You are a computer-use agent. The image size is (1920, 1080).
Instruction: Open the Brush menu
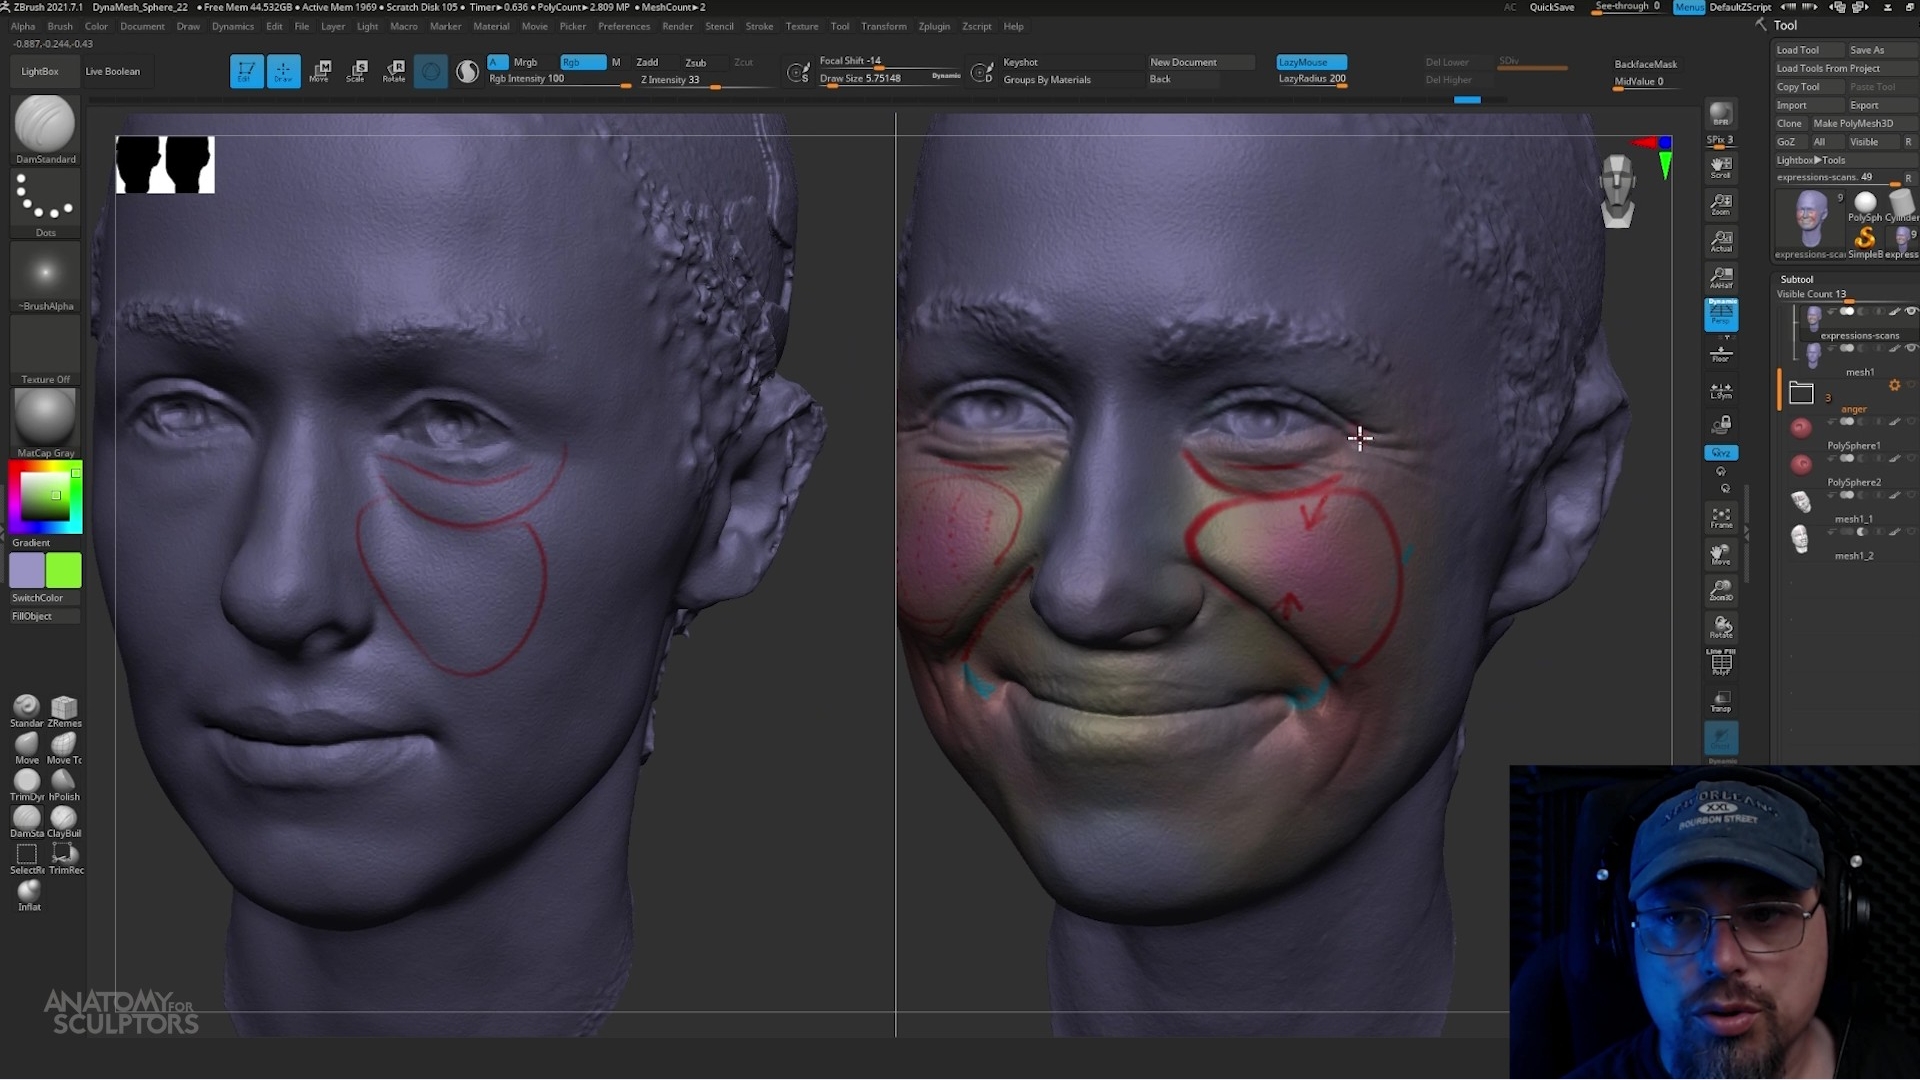60,26
